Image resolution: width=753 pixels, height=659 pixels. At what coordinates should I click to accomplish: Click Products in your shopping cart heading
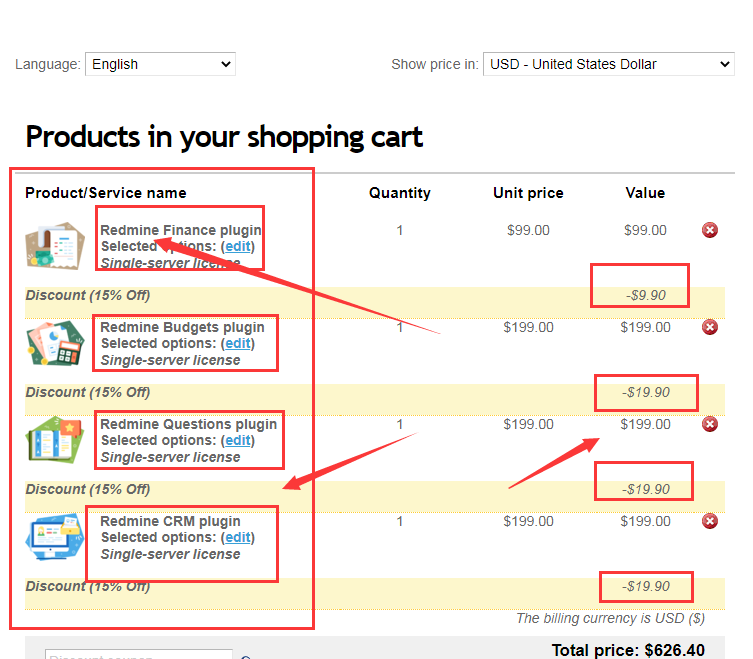tap(224, 137)
